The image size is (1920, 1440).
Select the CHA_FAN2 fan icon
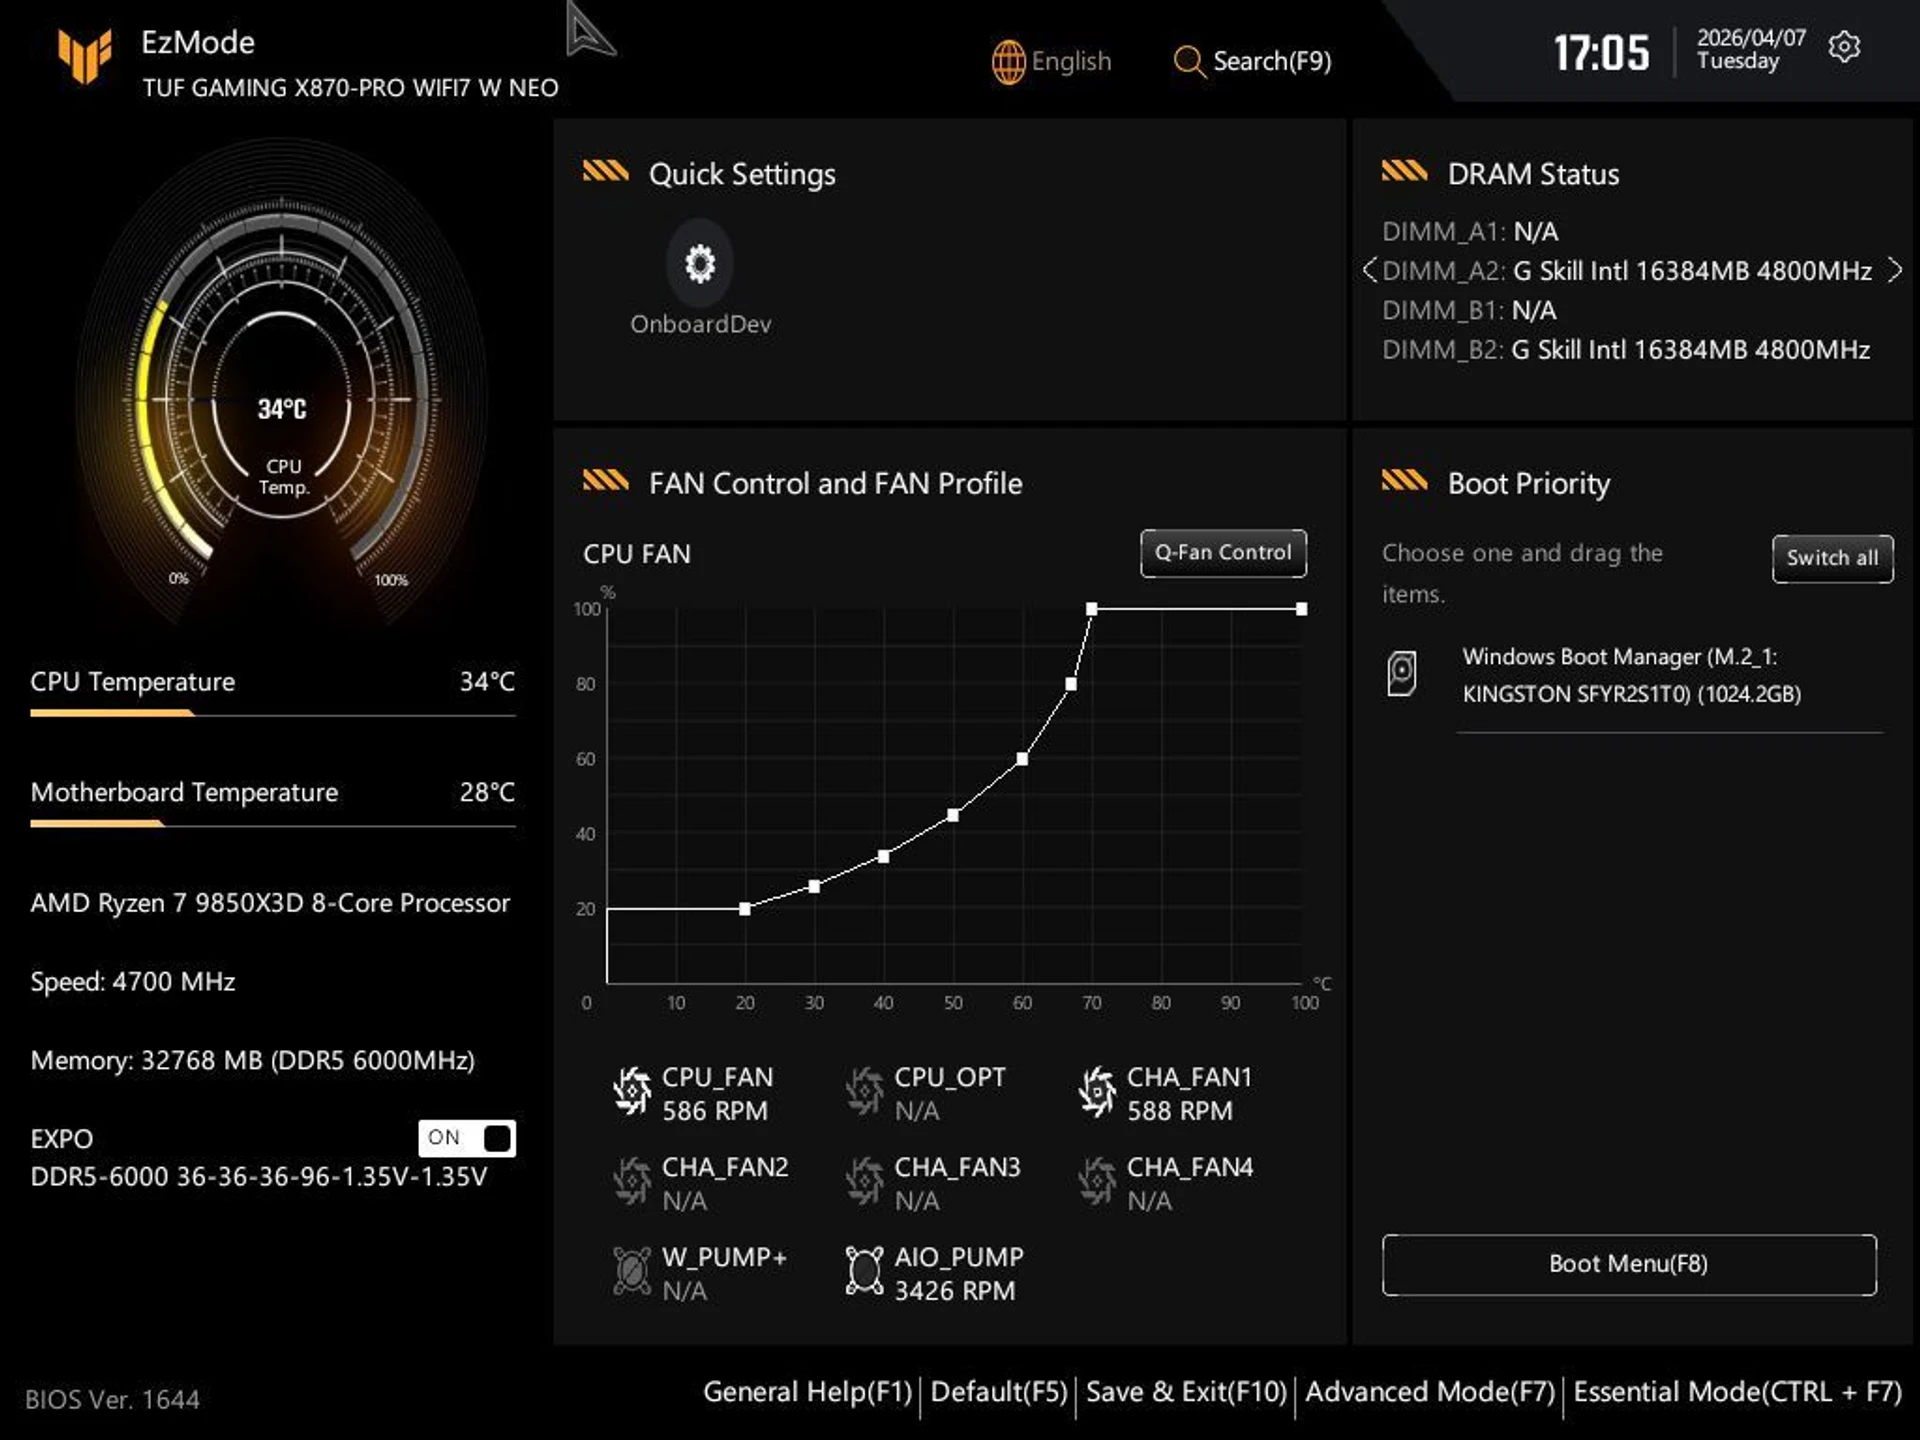(631, 1182)
